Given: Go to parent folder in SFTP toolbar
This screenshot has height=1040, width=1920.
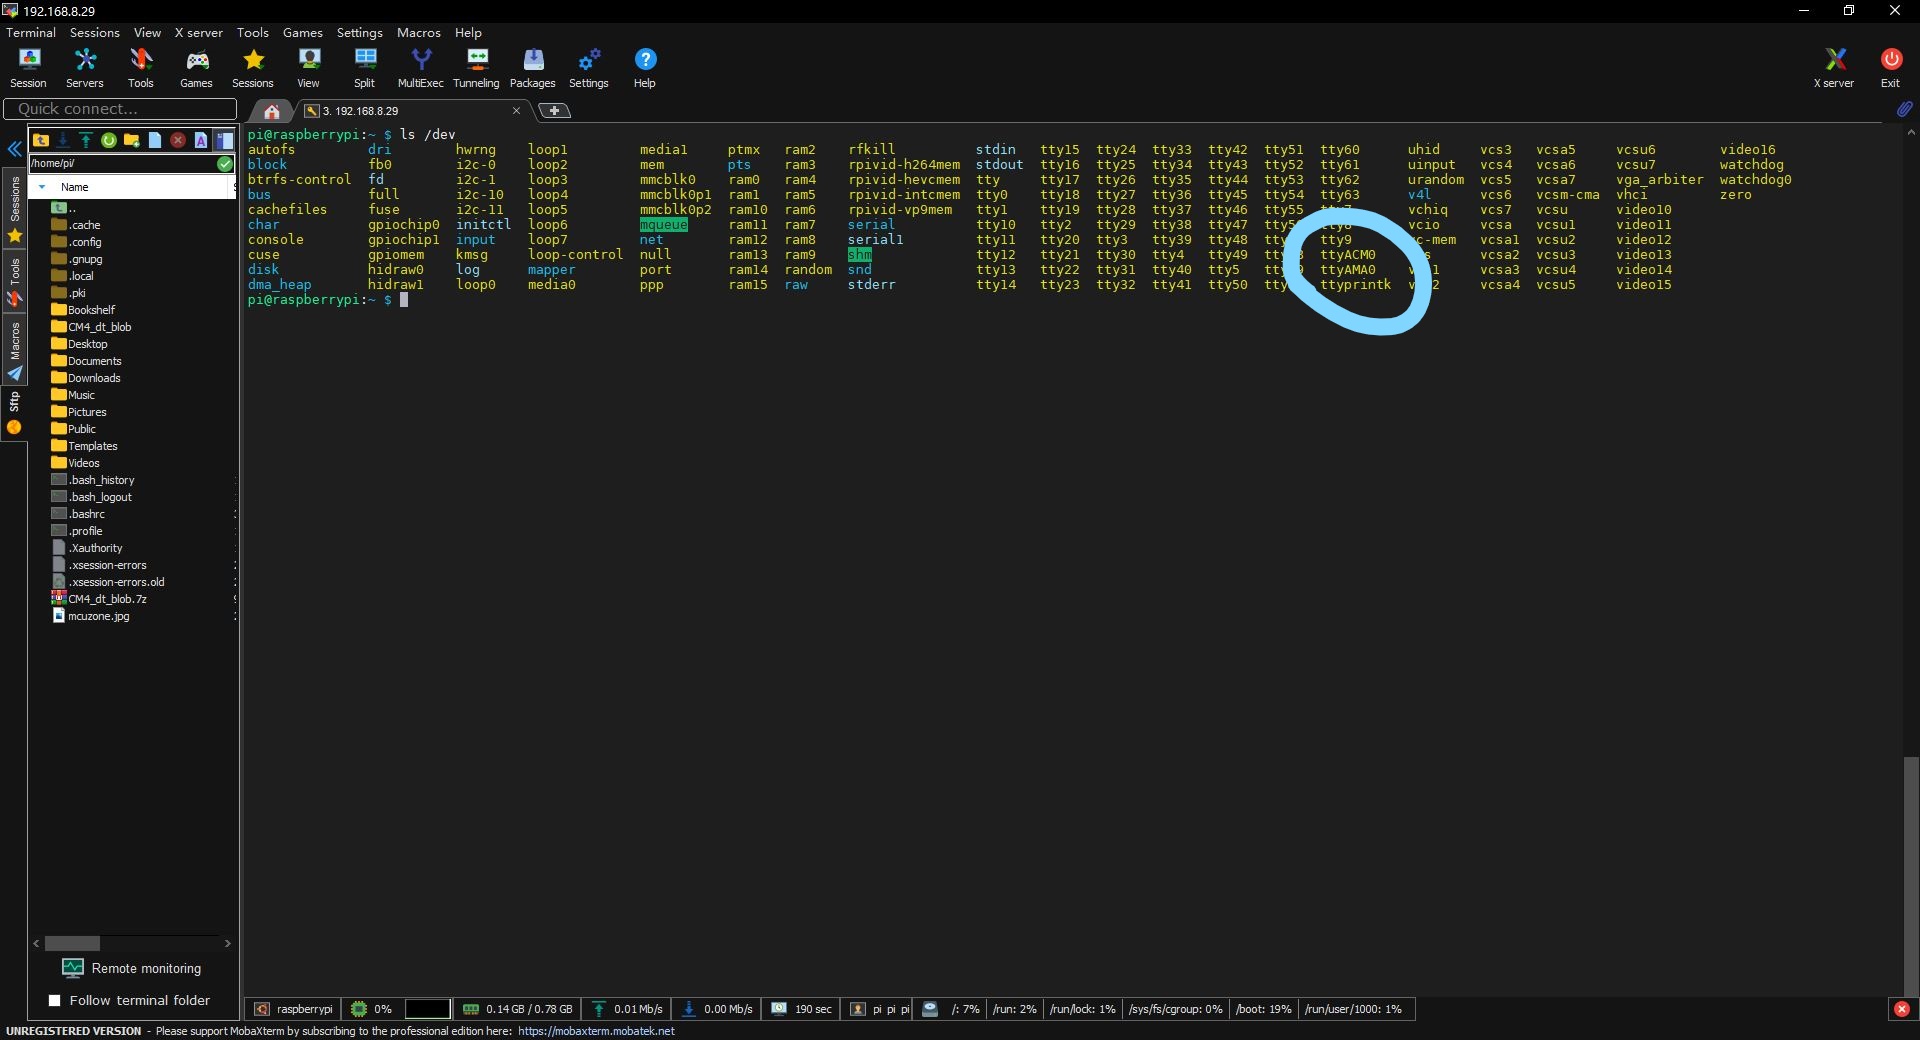Looking at the screenshot, I should 41,140.
